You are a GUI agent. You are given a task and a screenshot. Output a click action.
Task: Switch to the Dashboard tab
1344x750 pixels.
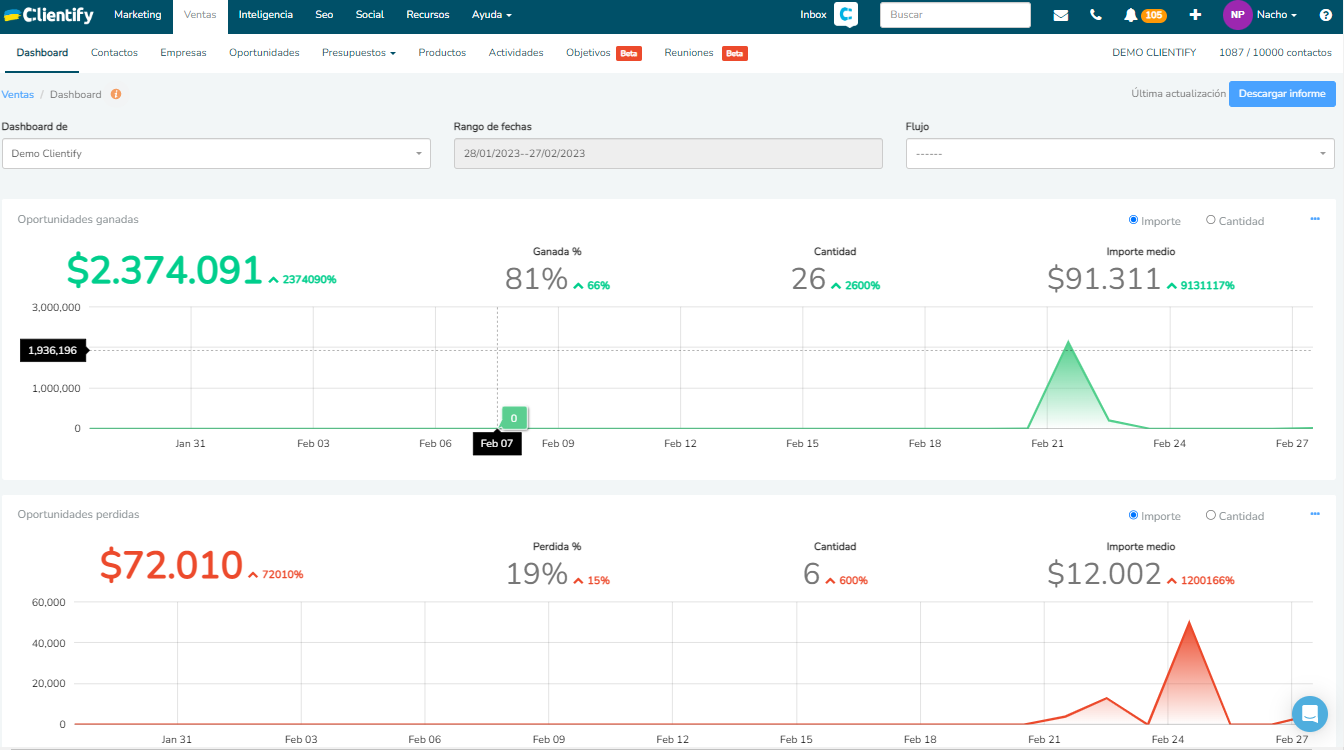point(42,53)
